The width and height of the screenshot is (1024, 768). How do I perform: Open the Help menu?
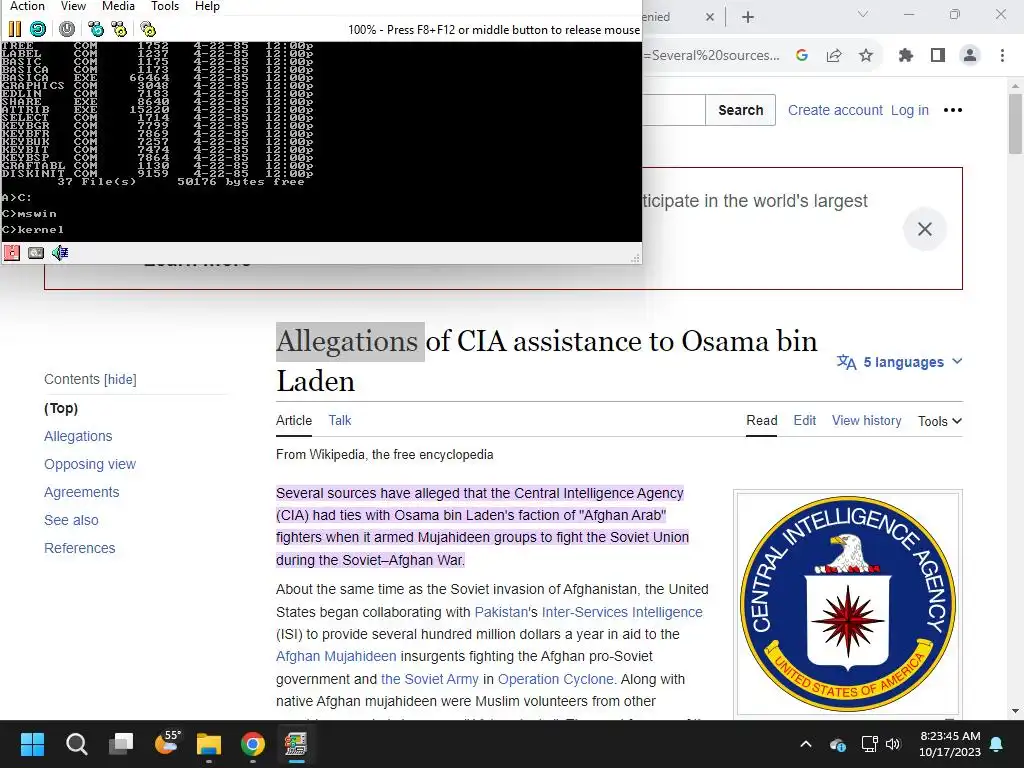tap(207, 6)
